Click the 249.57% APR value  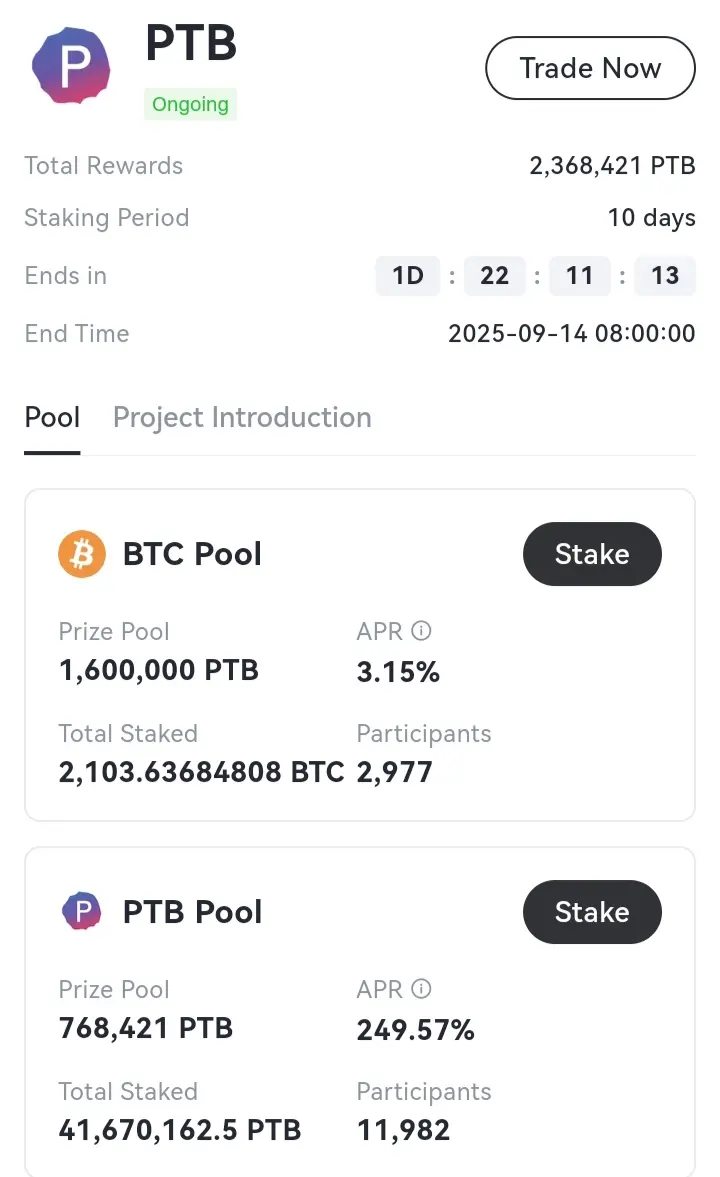415,1030
